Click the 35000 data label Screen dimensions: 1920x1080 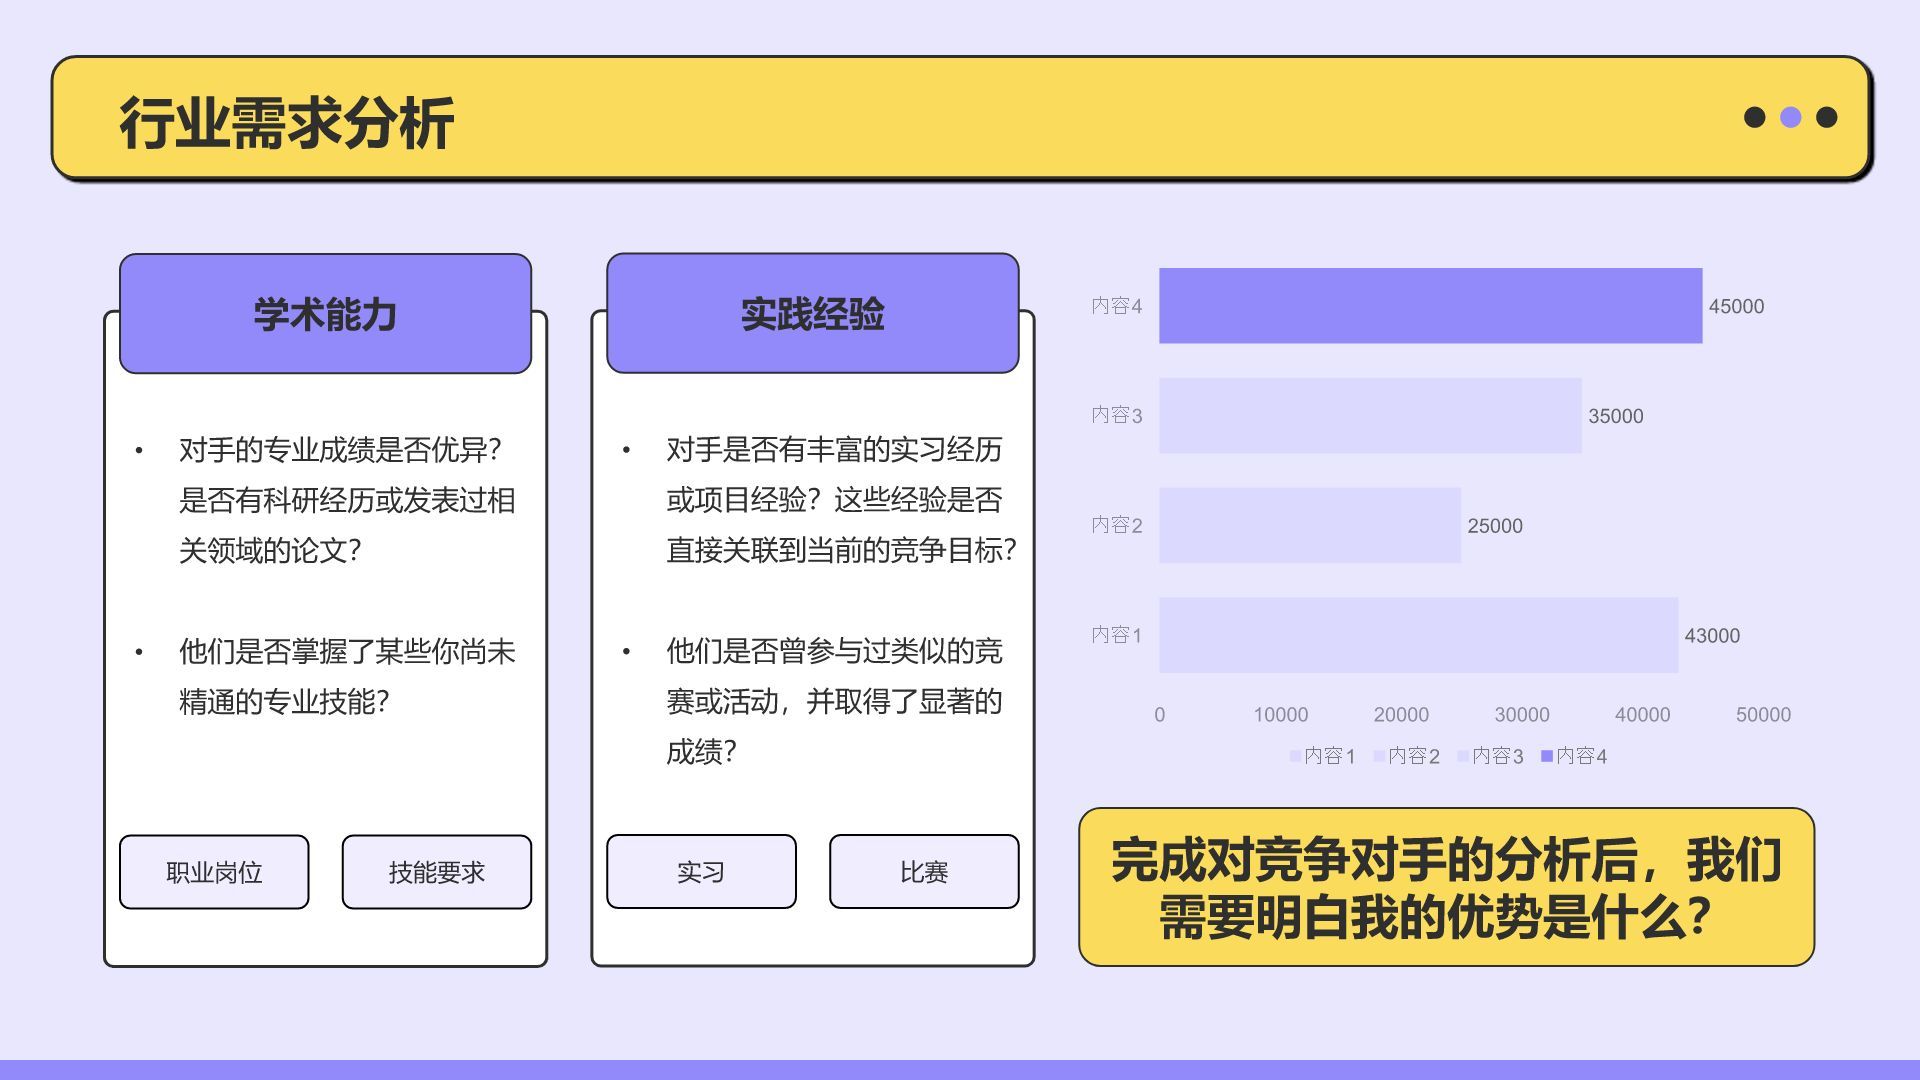[x=1615, y=416]
